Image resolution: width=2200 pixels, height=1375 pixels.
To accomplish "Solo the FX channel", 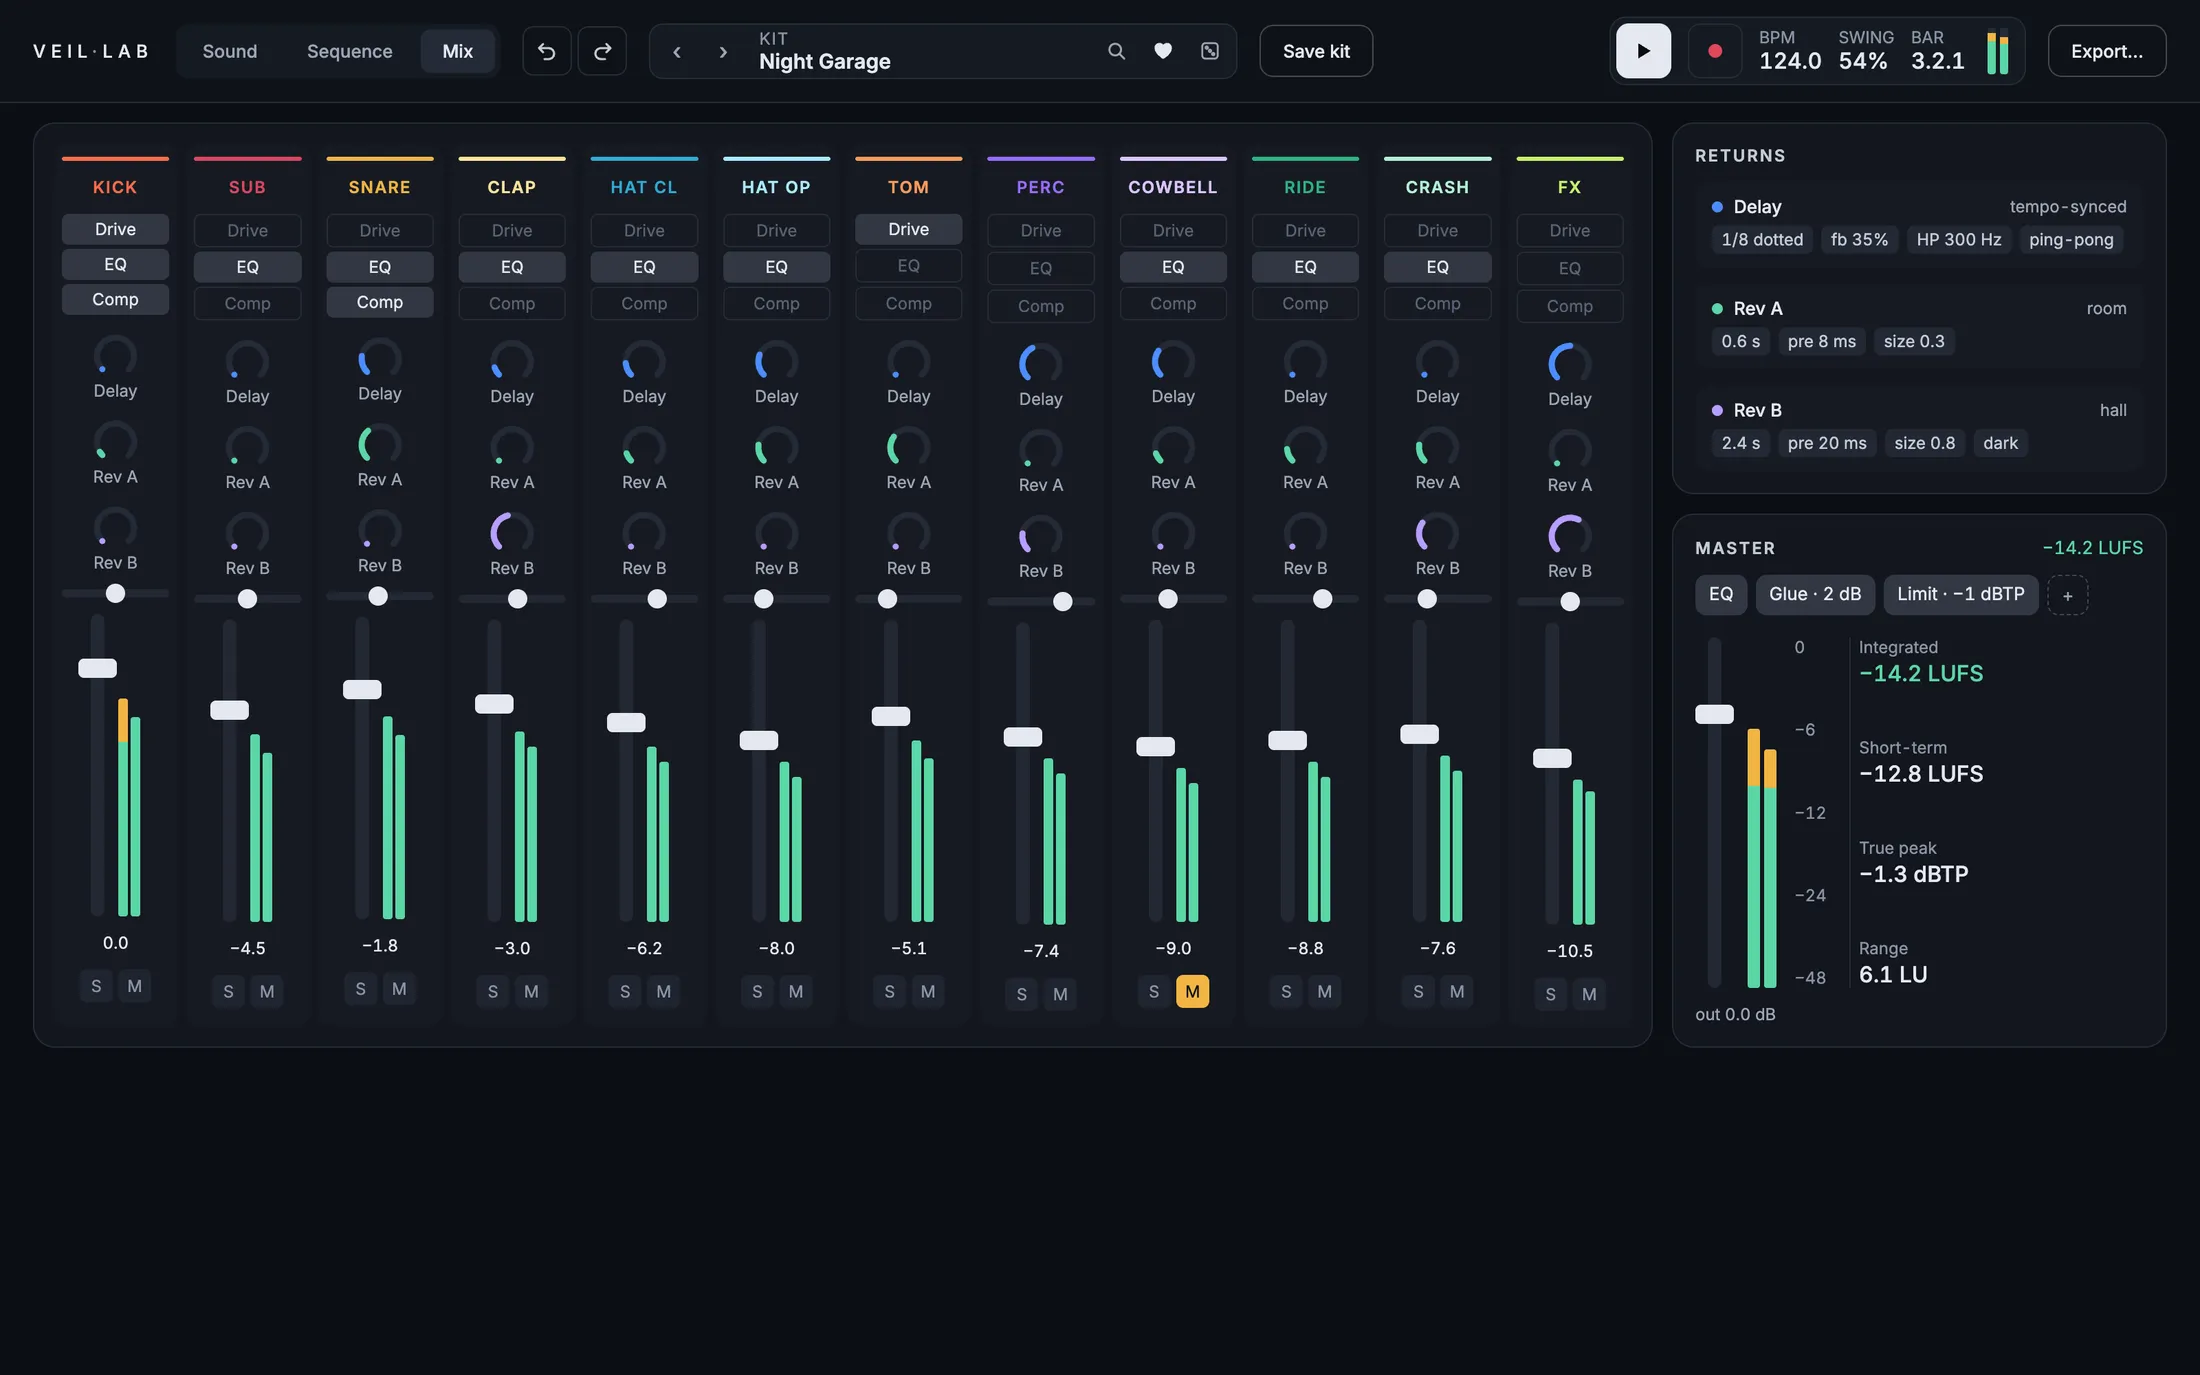I will [1550, 994].
